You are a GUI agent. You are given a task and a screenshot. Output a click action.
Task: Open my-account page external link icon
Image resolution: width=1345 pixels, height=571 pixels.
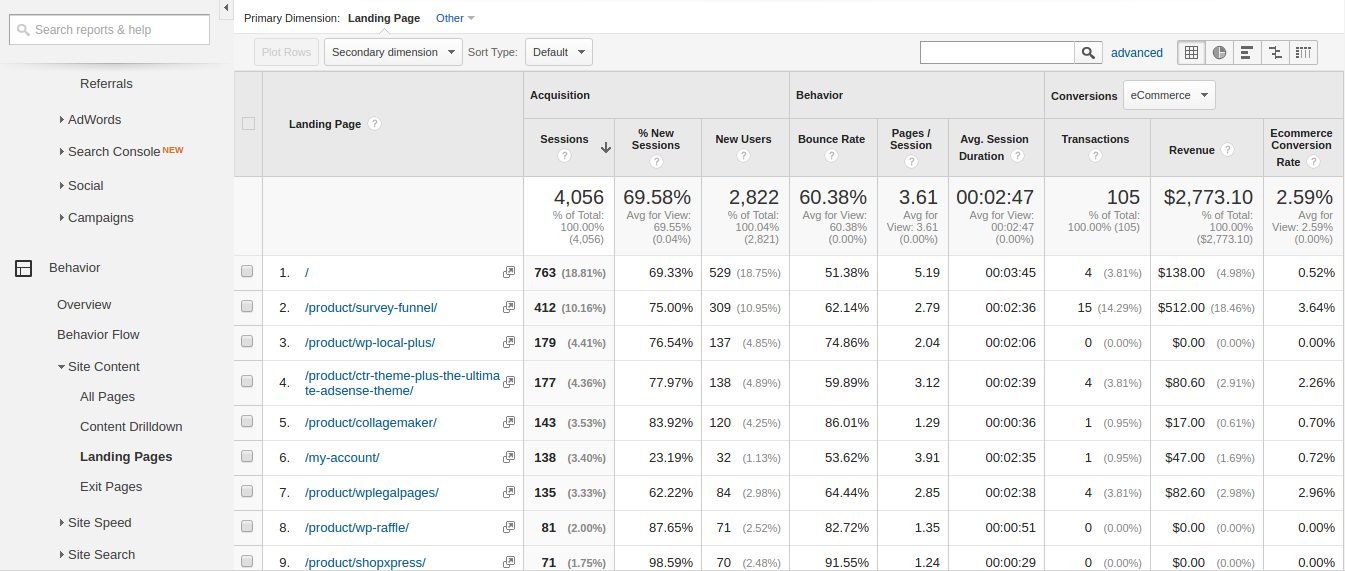coord(509,457)
